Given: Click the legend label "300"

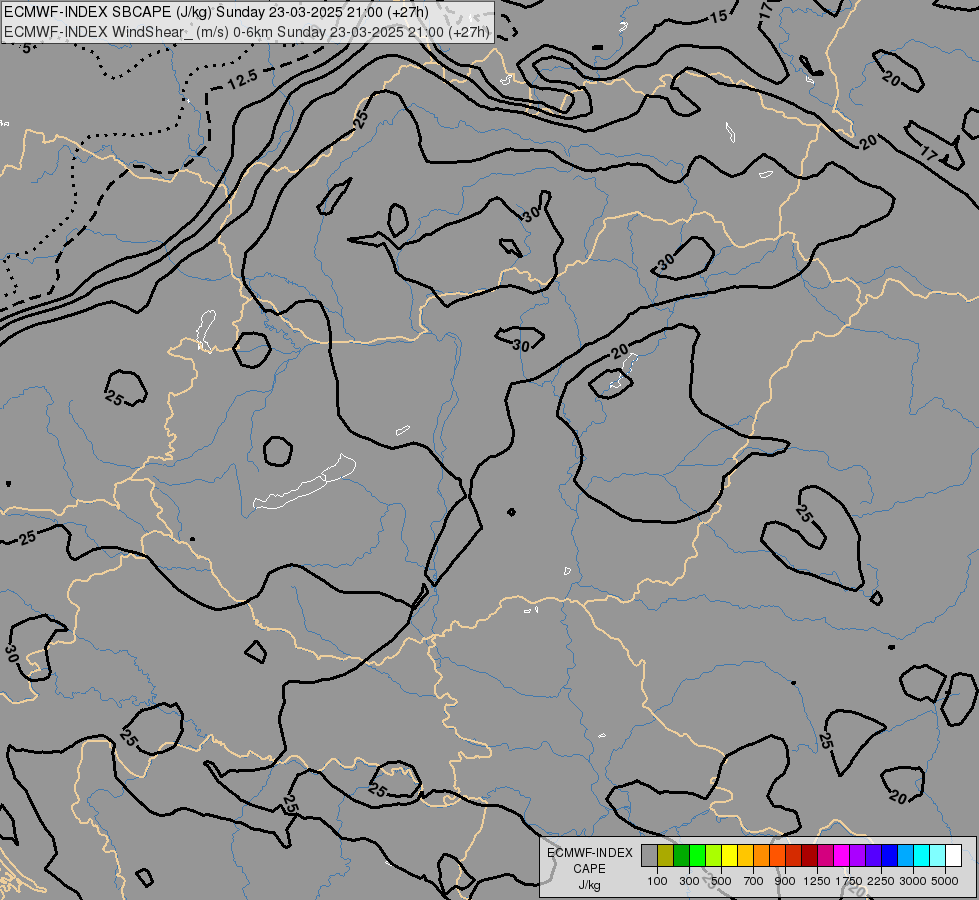Looking at the screenshot, I should click(689, 881).
